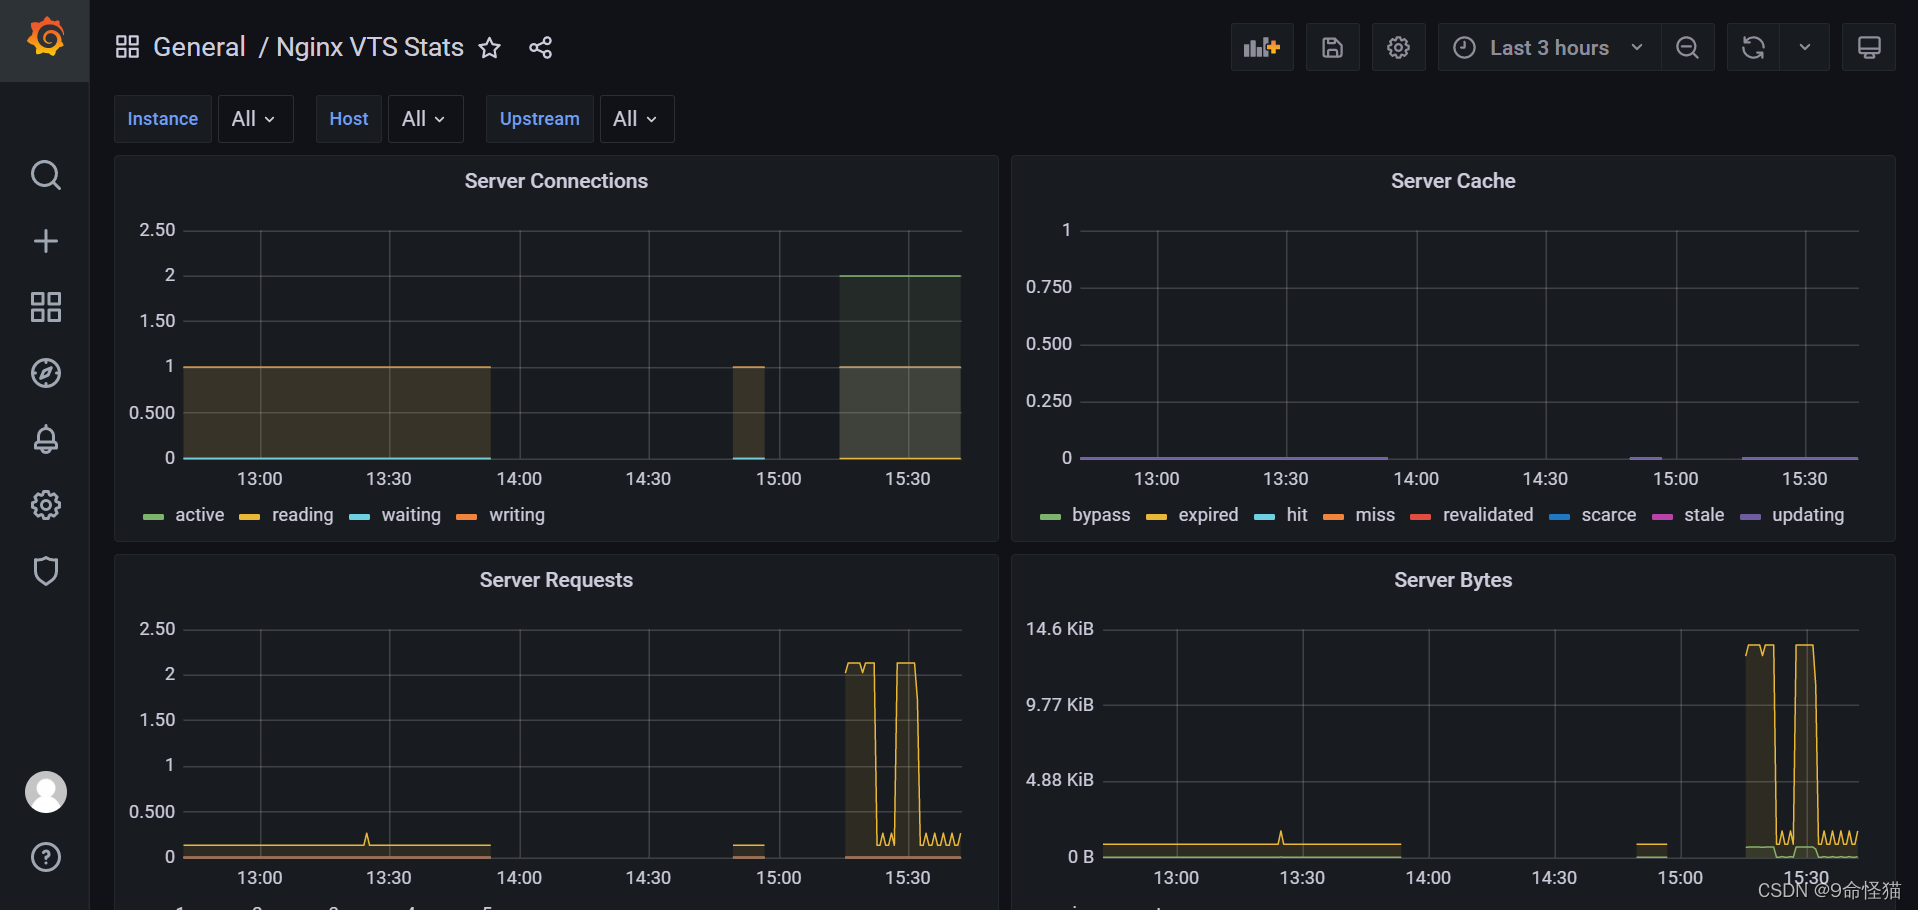Click the Instance variable label
Viewport: 1918px width, 910px height.
163,119
